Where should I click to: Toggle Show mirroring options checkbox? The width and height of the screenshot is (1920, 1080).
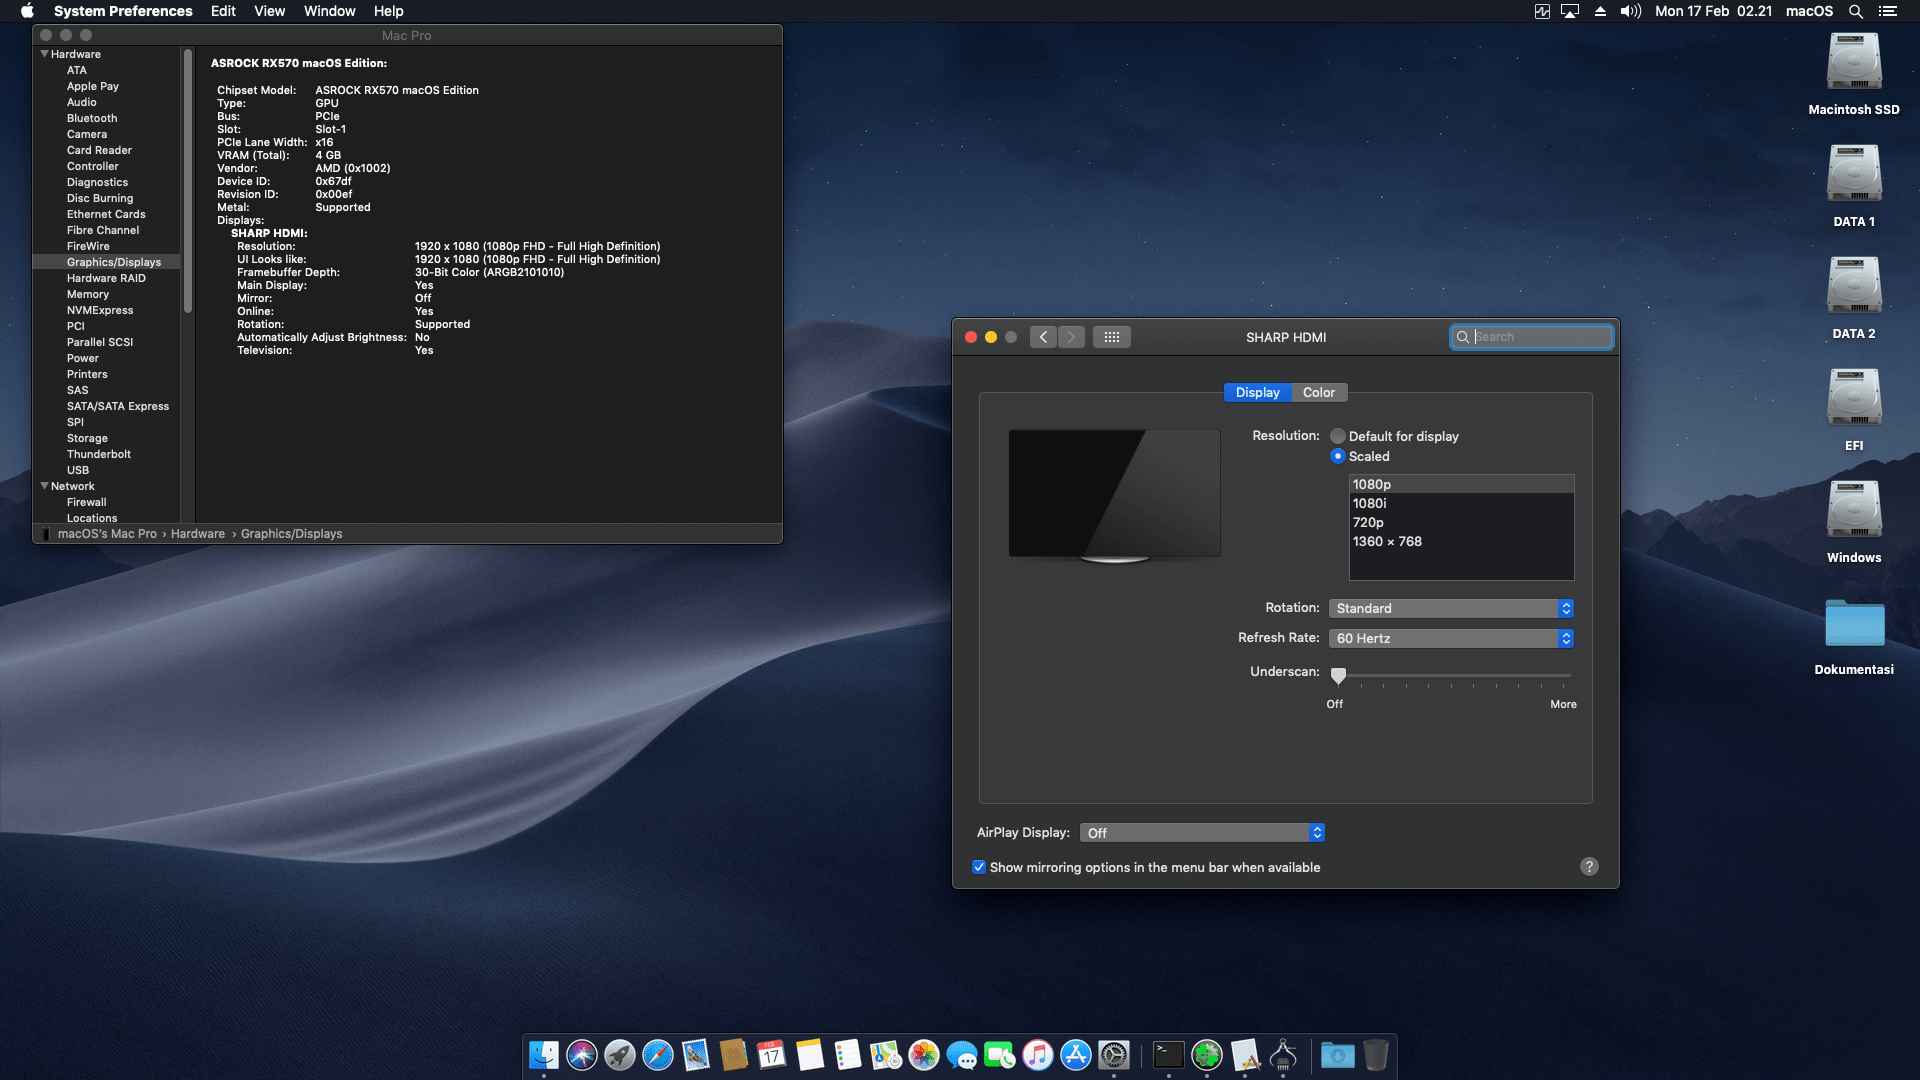(x=979, y=867)
